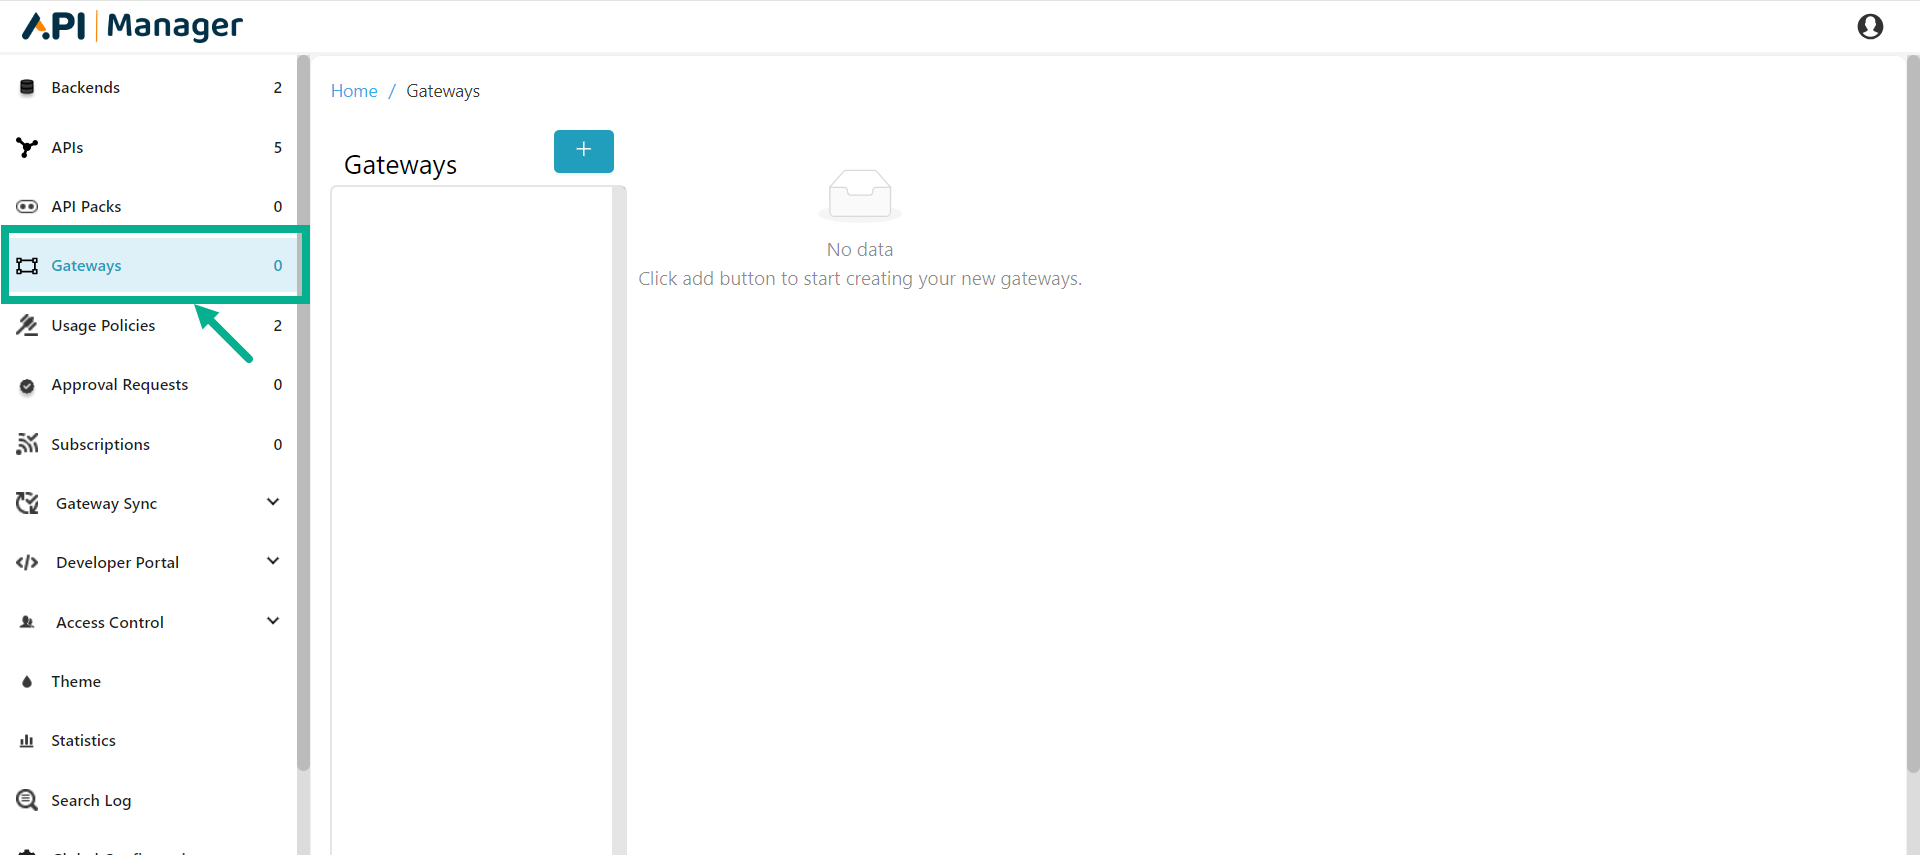Viewport: 1920px width, 855px height.
Task: Click the Search Log magnifier icon
Action: click(x=27, y=800)
